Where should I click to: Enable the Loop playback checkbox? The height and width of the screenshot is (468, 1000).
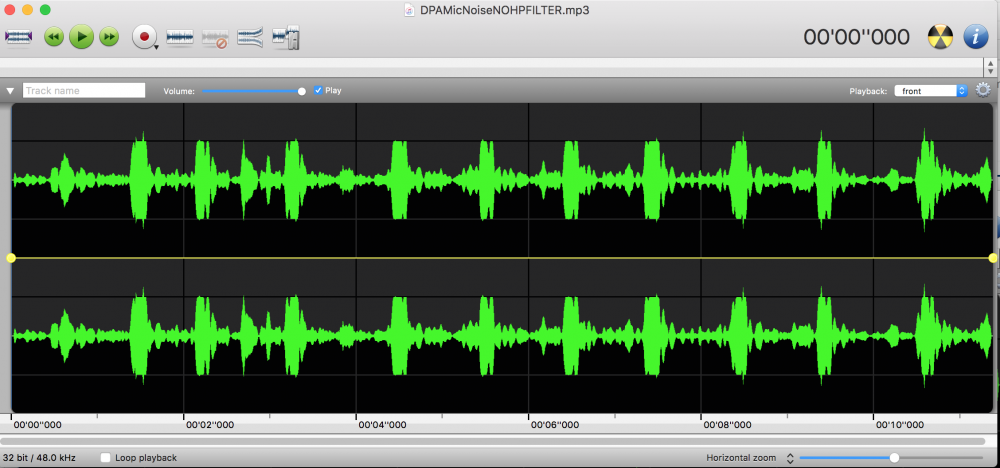[106, 458]
